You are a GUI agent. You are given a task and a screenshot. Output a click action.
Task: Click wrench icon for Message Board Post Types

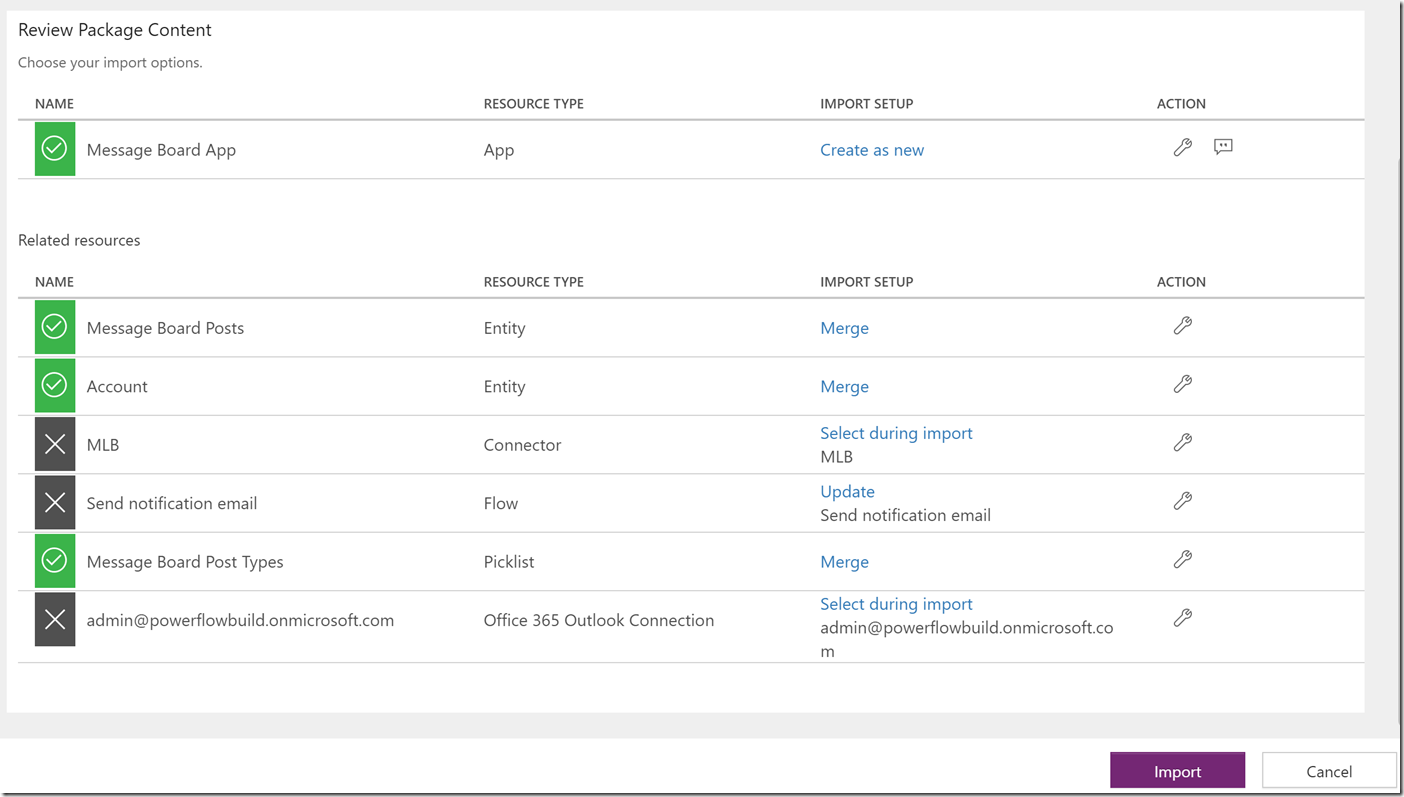point(1182,560)
